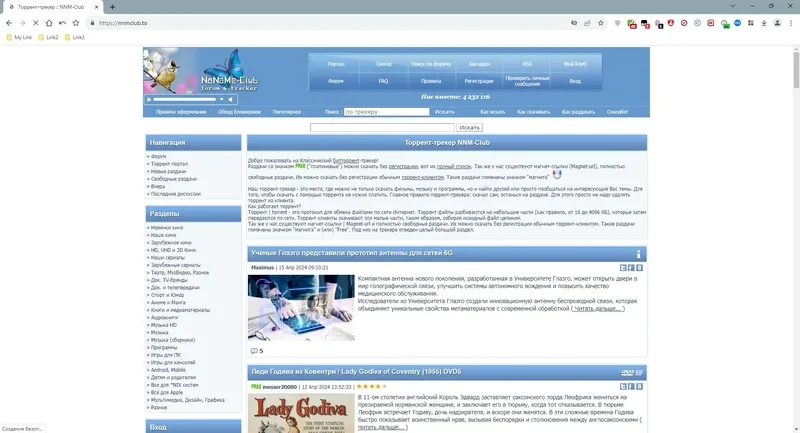Image resolution: width=800 pixels, height=433 pixels.
Task: Open the Регистрация menu item
Action: point(479,81)
